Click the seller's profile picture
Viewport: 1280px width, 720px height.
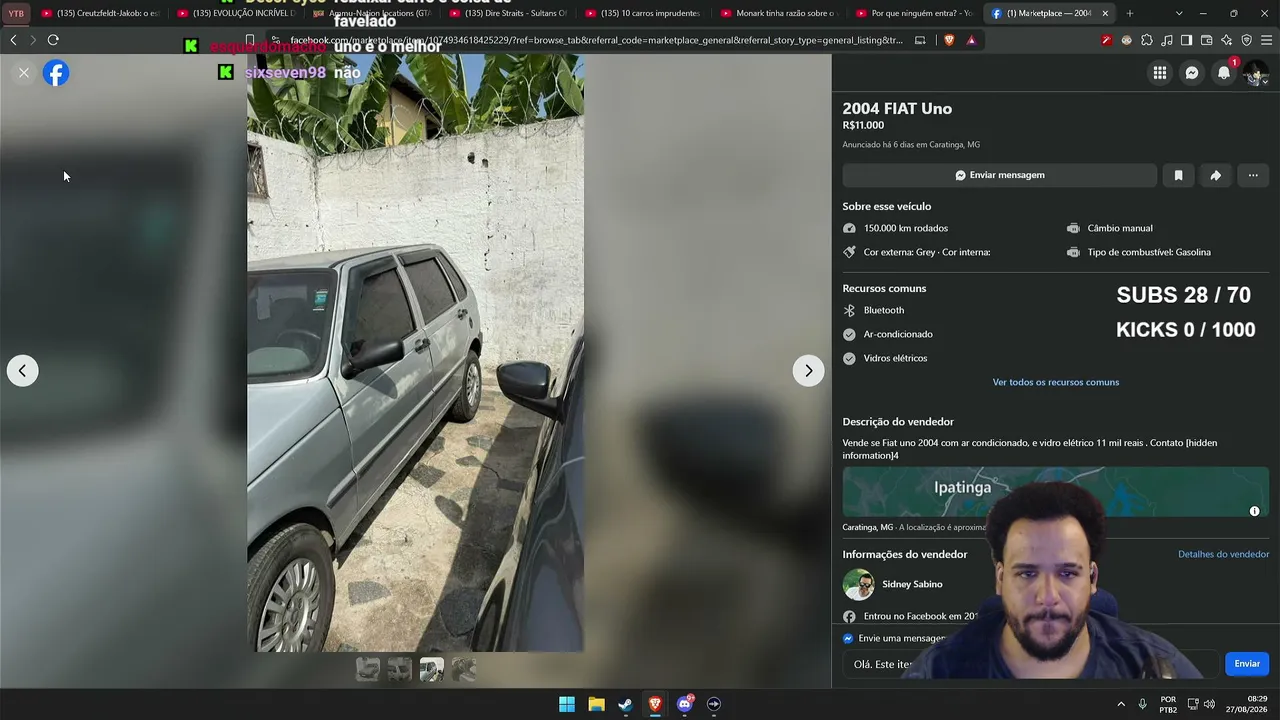pyautogui.click(x=858, y=584)
